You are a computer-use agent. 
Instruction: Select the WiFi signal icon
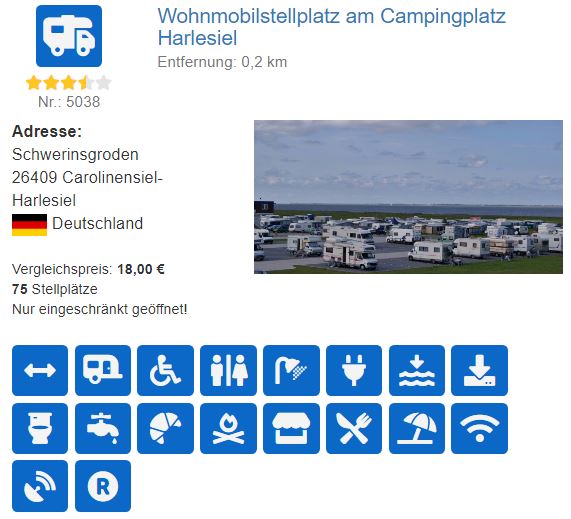pos(479,428)
